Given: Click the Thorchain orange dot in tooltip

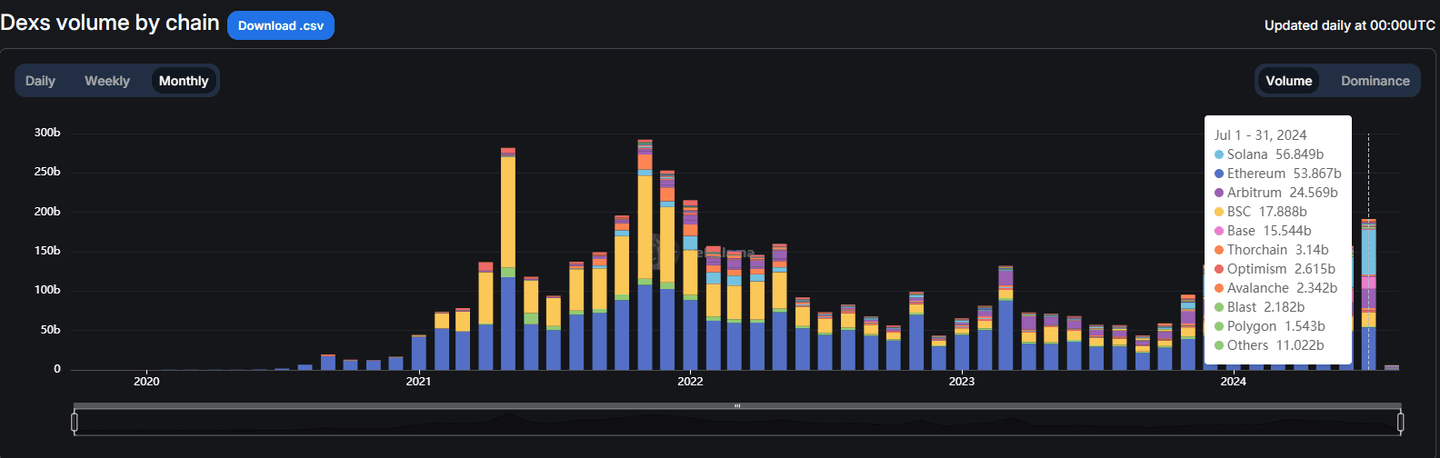Looking at the screenshot, I should click(1219, 250).
